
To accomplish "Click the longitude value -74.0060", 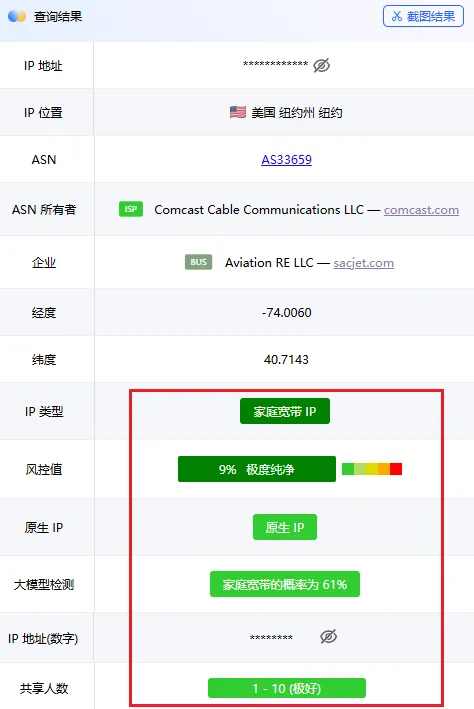I will (287, 312).
